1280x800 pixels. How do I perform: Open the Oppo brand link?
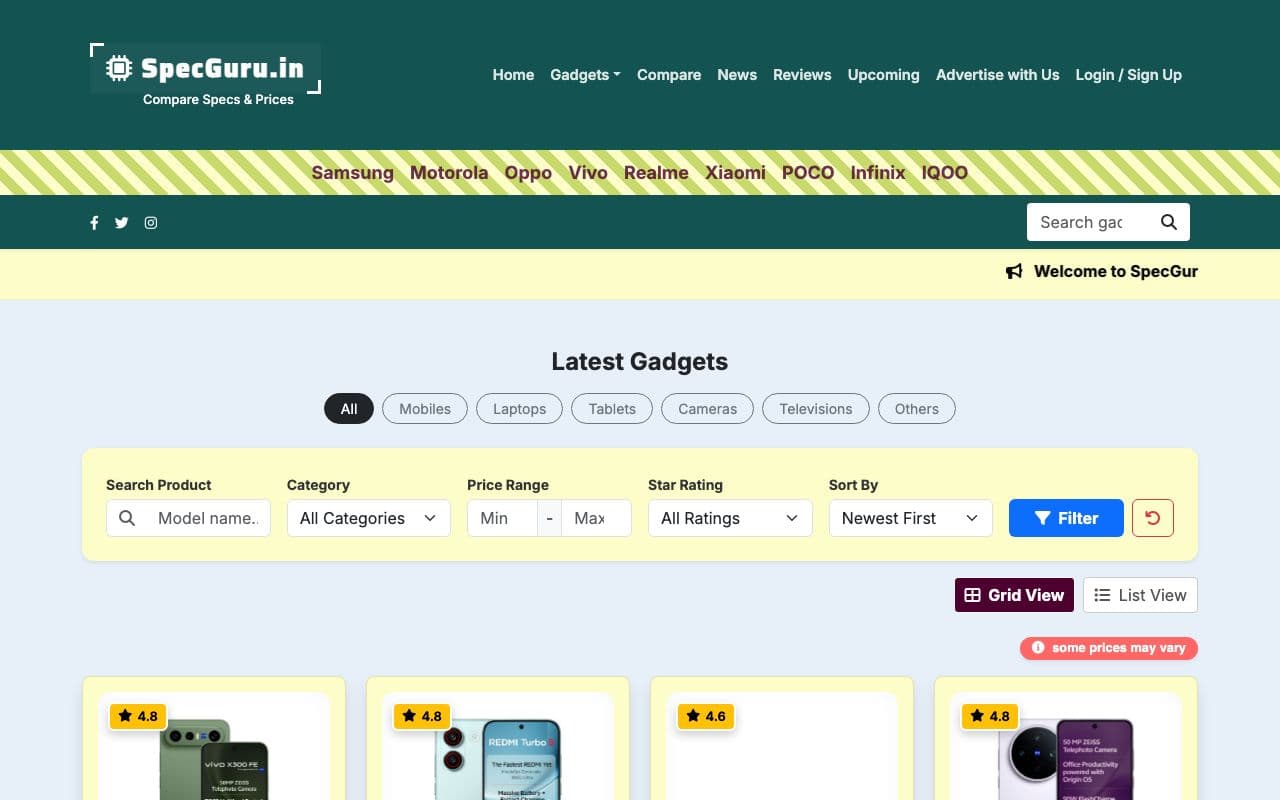pyautogui.click(x=528, y=172)
